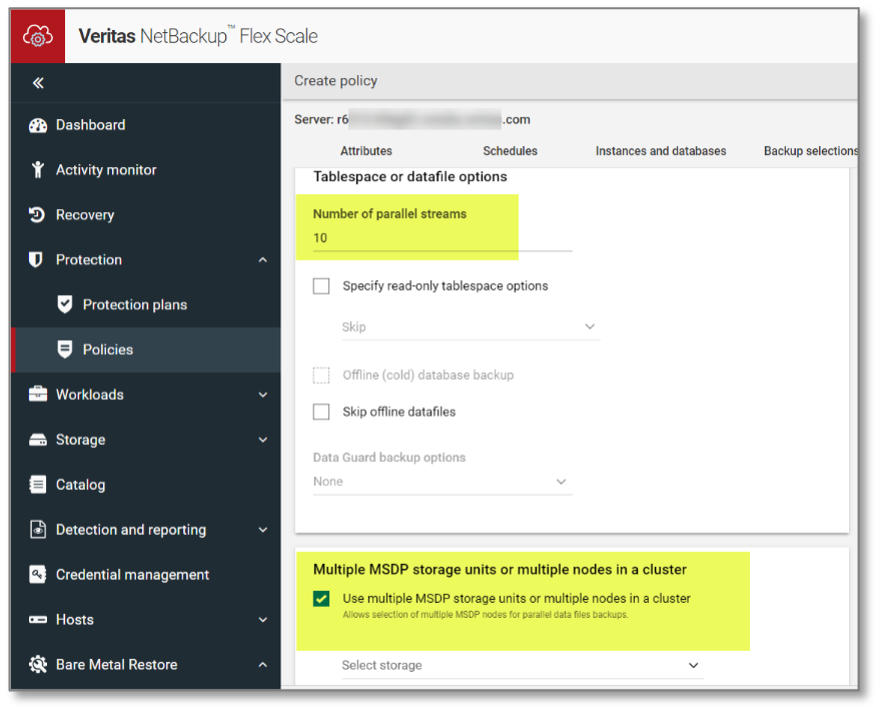880x715 pixels.
Task: Click the Veritas cloud logo icon
Action: coord(38,36)
